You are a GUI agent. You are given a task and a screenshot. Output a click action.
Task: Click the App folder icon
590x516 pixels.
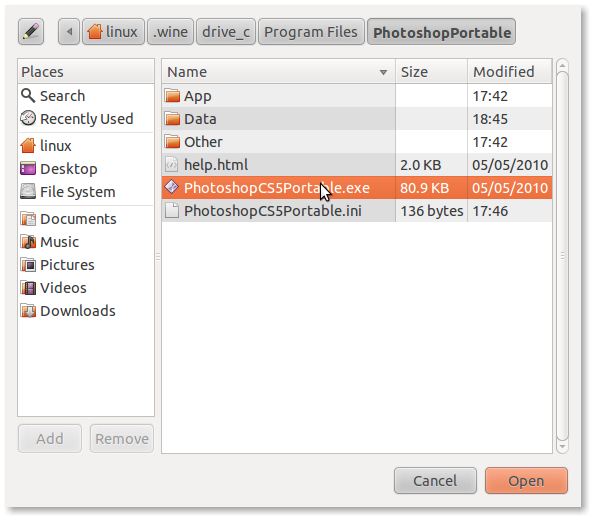click(172, 96)
